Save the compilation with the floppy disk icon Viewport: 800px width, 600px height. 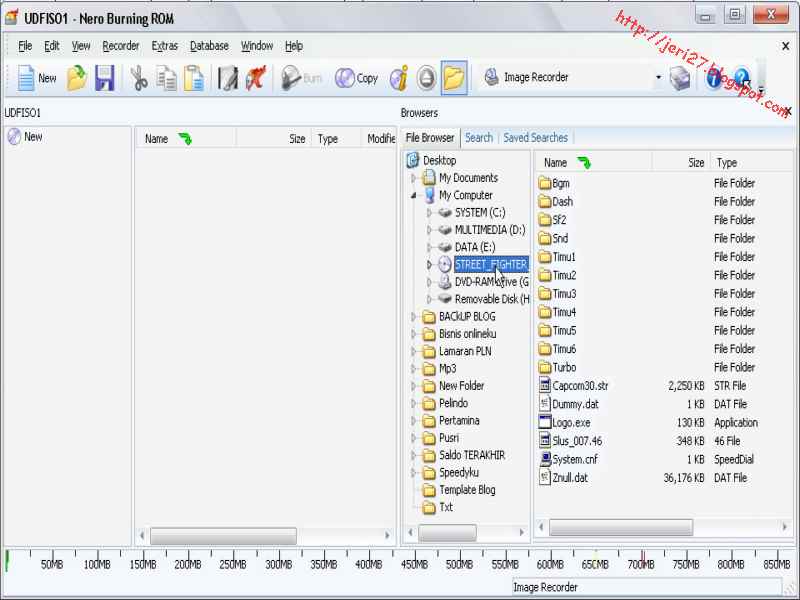pyautogui.click(x=105, y=78)
